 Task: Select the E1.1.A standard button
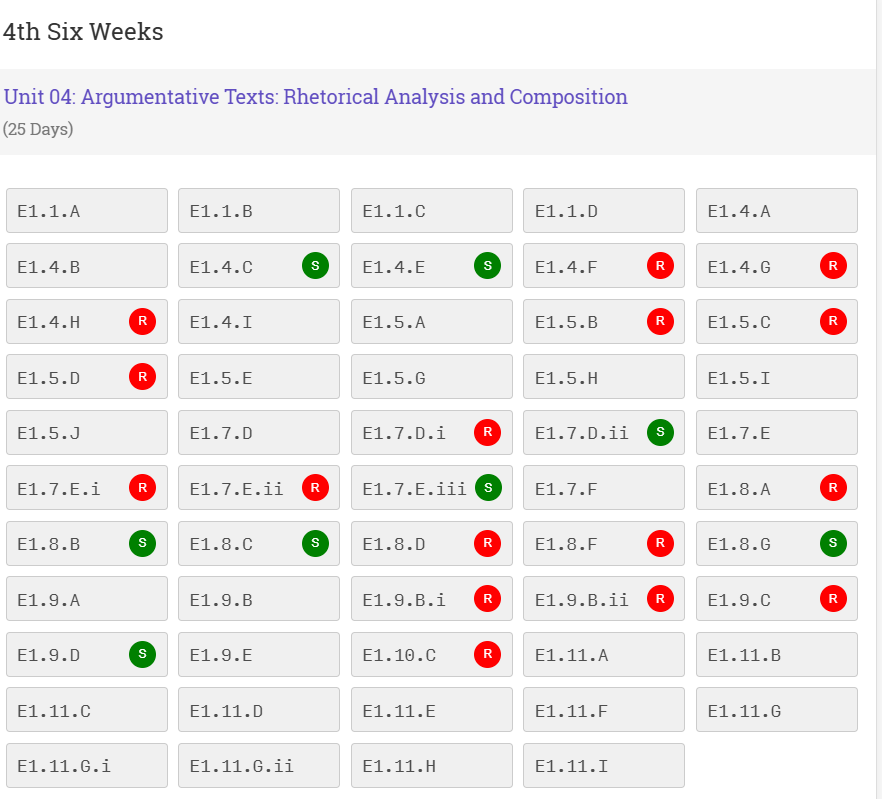pyautogui.click(x=87, y=211)
